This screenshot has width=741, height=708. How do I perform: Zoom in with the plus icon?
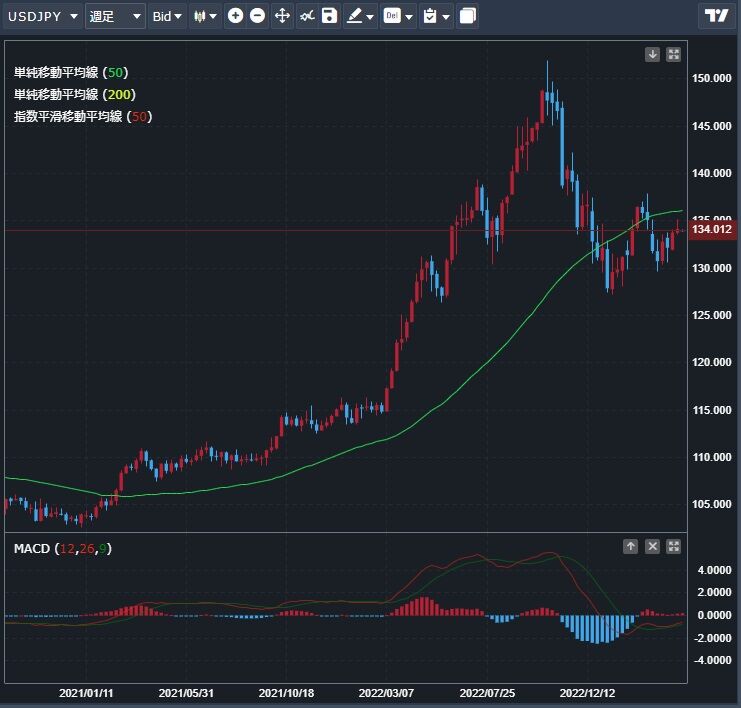[235, 16]
